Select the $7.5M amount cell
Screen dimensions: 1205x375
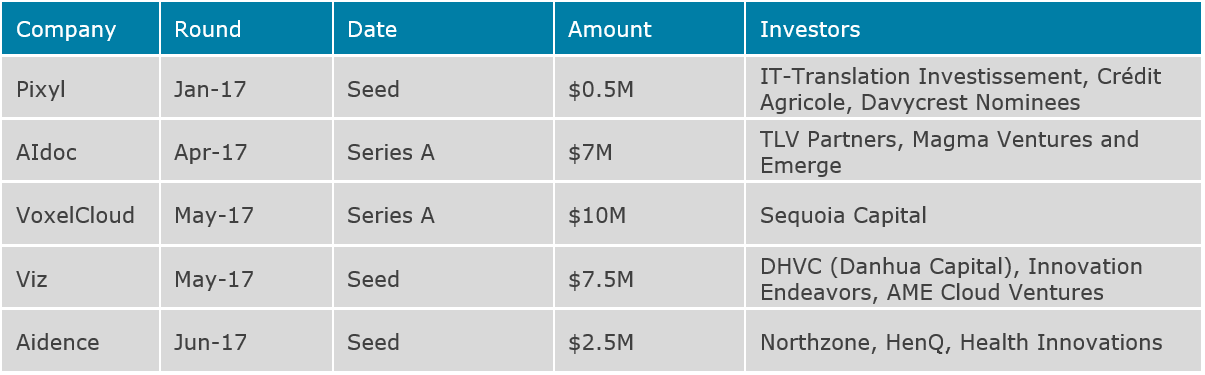649,279
